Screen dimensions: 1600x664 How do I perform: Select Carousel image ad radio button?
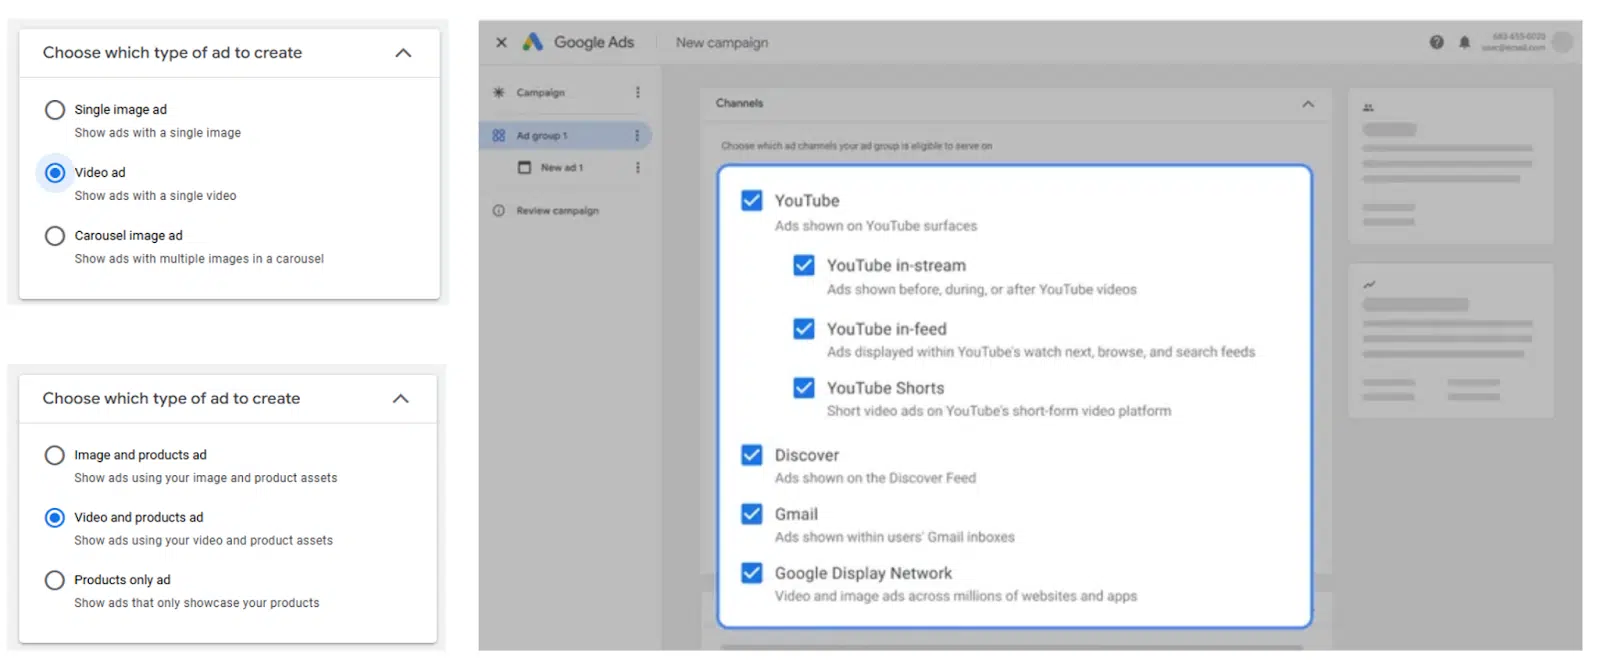click(x=55, y=236)
